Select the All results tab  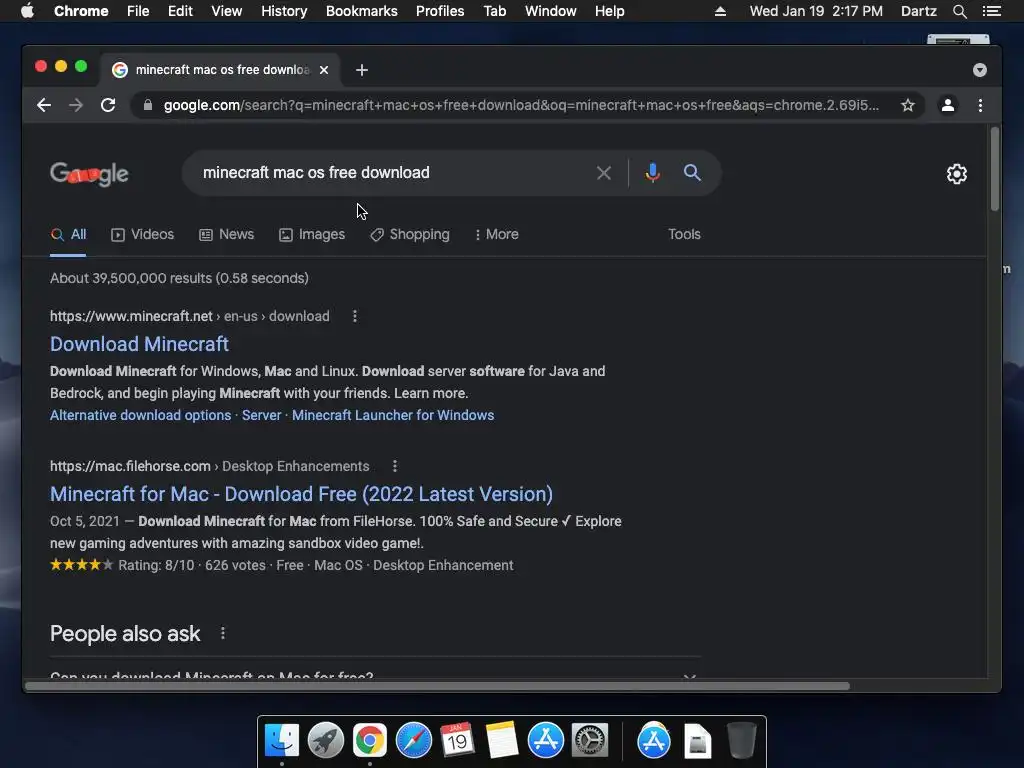(69, 234)
